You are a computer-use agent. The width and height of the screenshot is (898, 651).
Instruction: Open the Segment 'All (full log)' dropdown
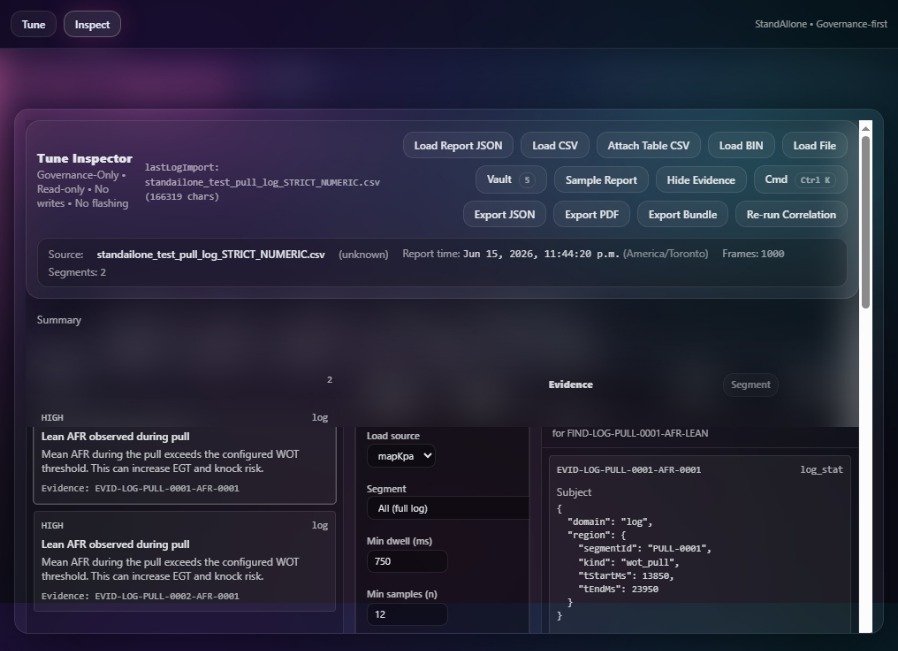(x=448, y=508)
